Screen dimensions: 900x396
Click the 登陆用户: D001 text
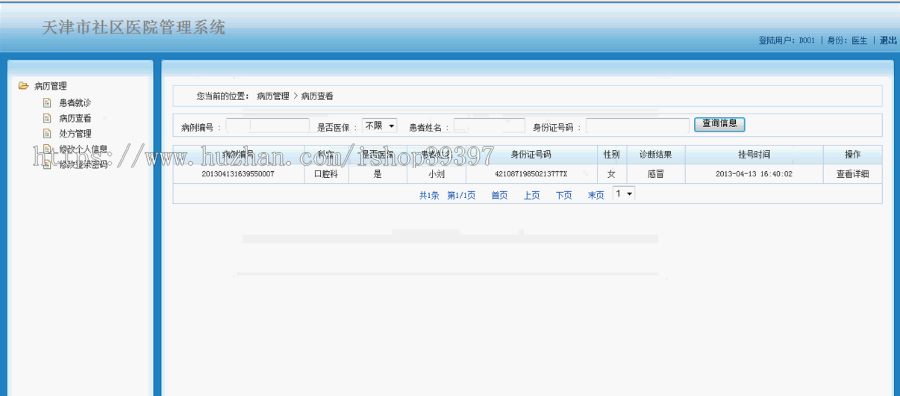786,40
